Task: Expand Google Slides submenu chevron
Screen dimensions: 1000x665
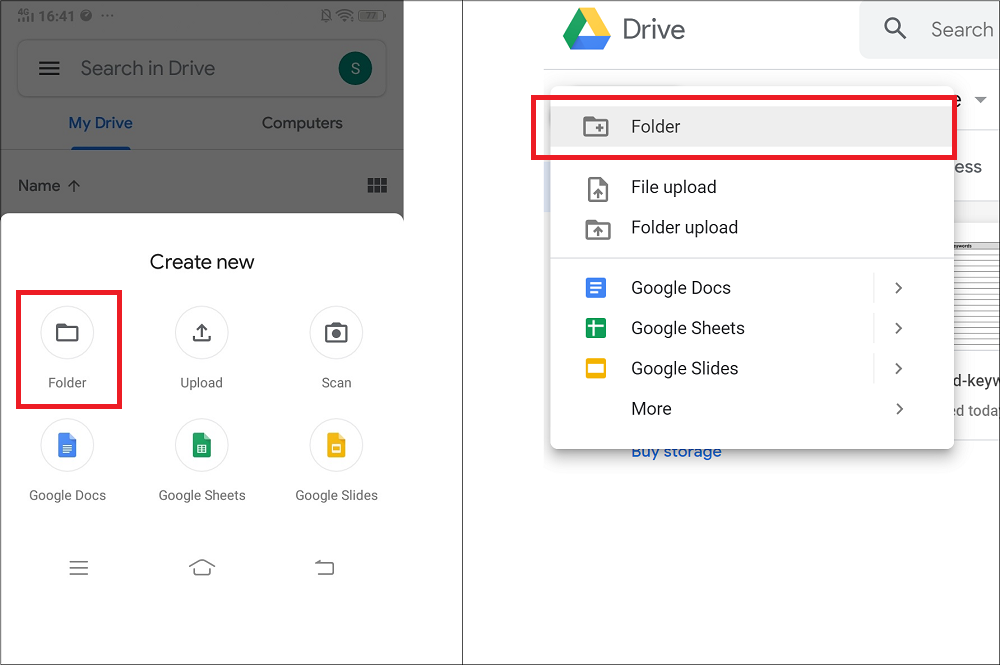Action: pos(899,369)
